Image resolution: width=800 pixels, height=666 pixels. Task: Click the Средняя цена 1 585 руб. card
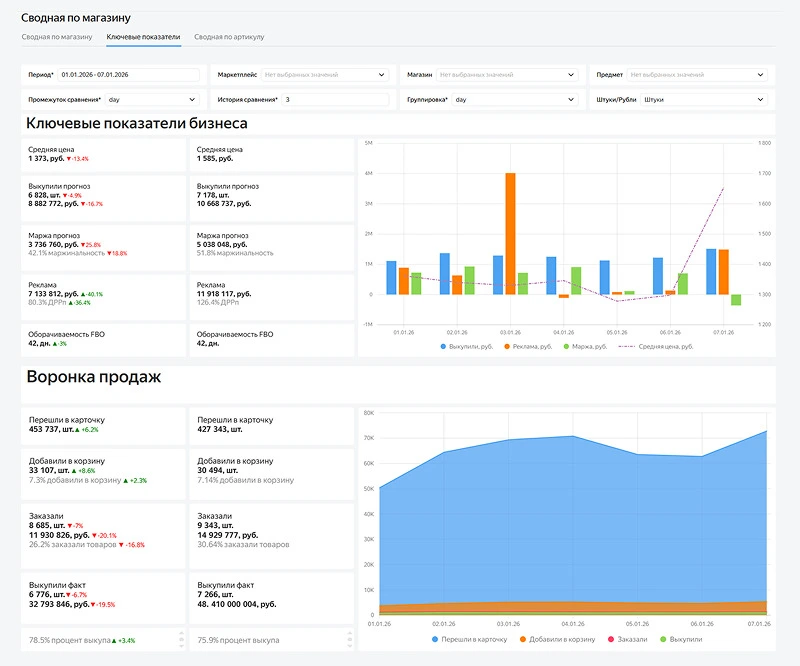click(272, 155)
